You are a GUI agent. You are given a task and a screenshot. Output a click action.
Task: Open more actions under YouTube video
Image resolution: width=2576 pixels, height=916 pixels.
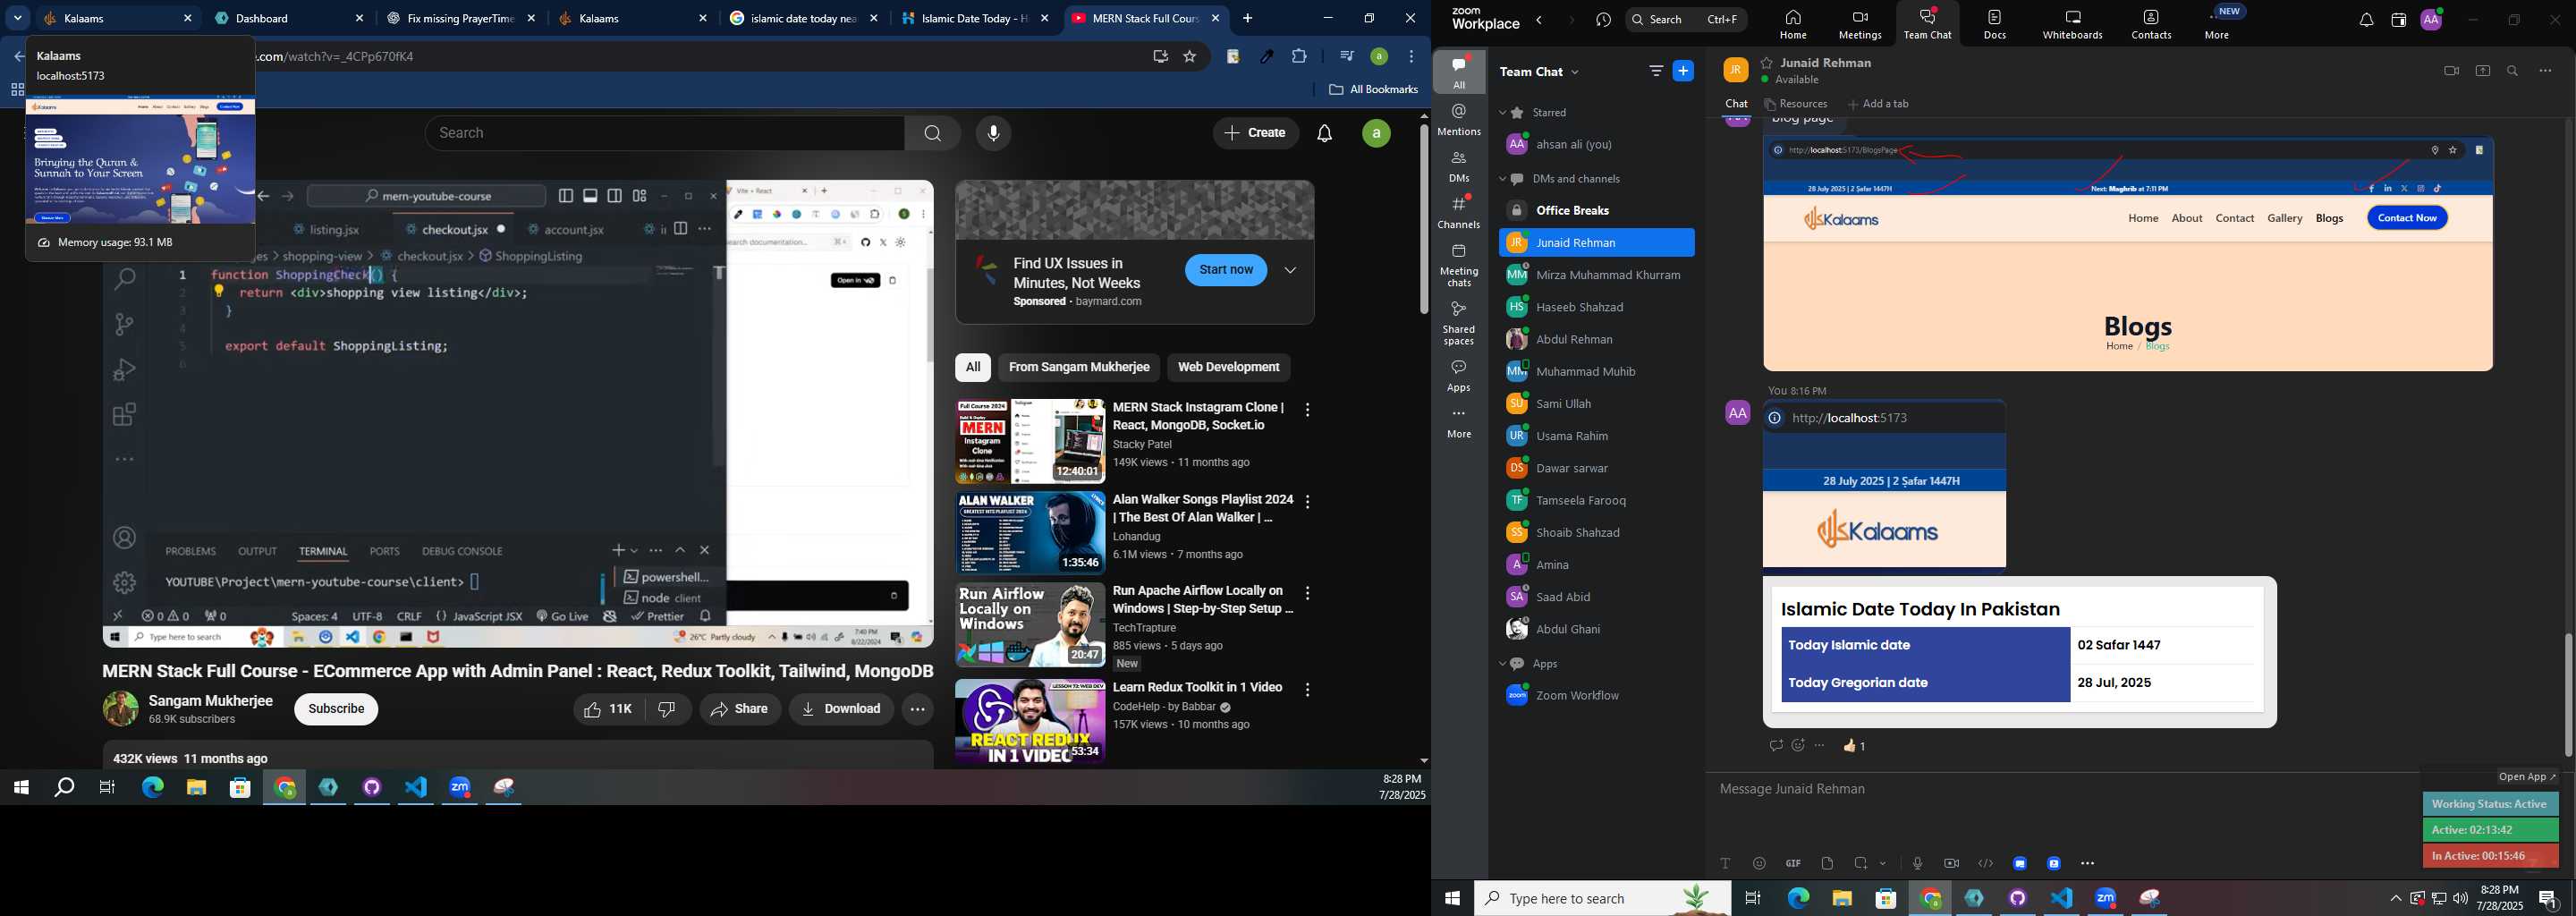[917, 709]
